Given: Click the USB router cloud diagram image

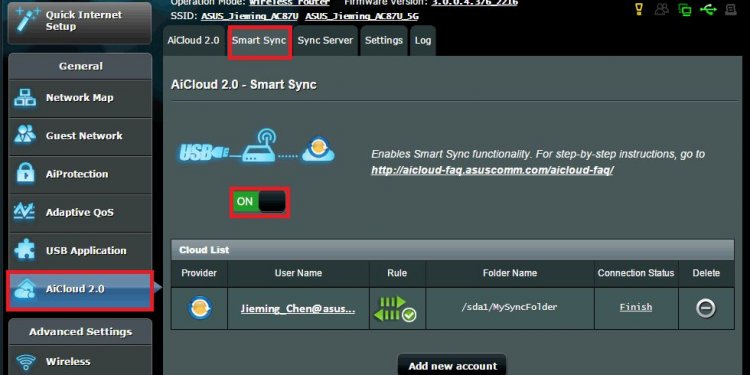Looking at the screenshot, I should pos(257,147).
